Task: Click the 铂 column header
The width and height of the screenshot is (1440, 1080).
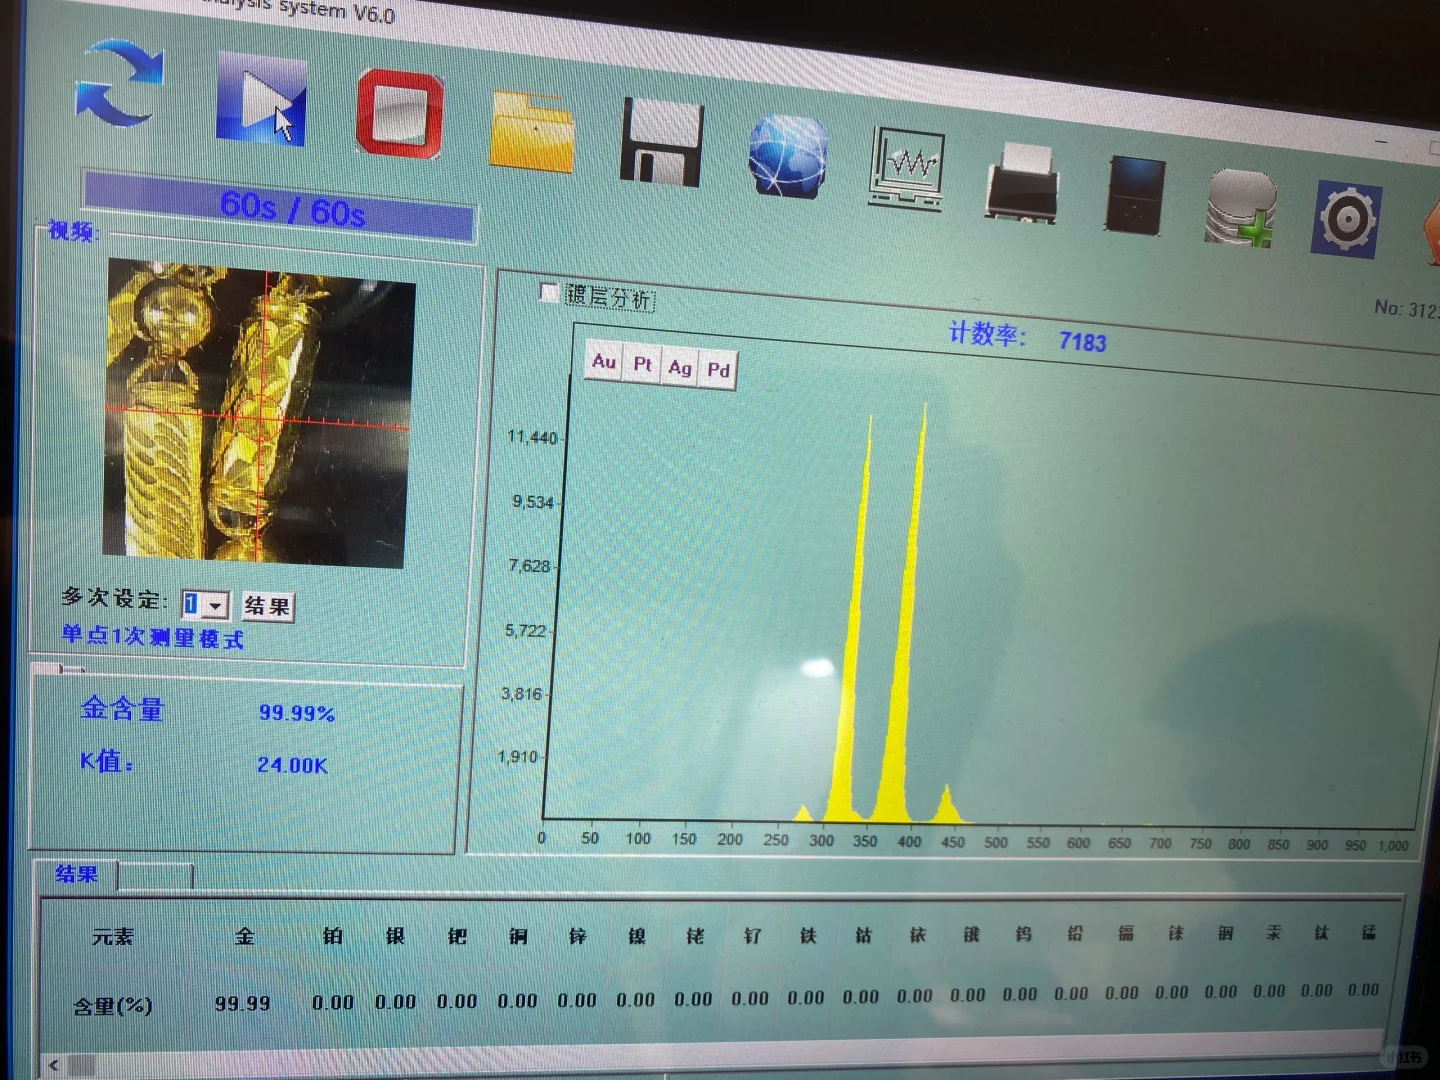Action: point(333,936)
